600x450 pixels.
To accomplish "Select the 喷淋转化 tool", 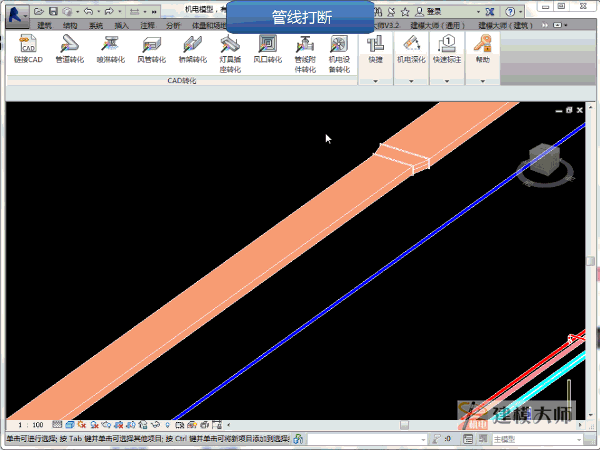I will pos(111,49).
